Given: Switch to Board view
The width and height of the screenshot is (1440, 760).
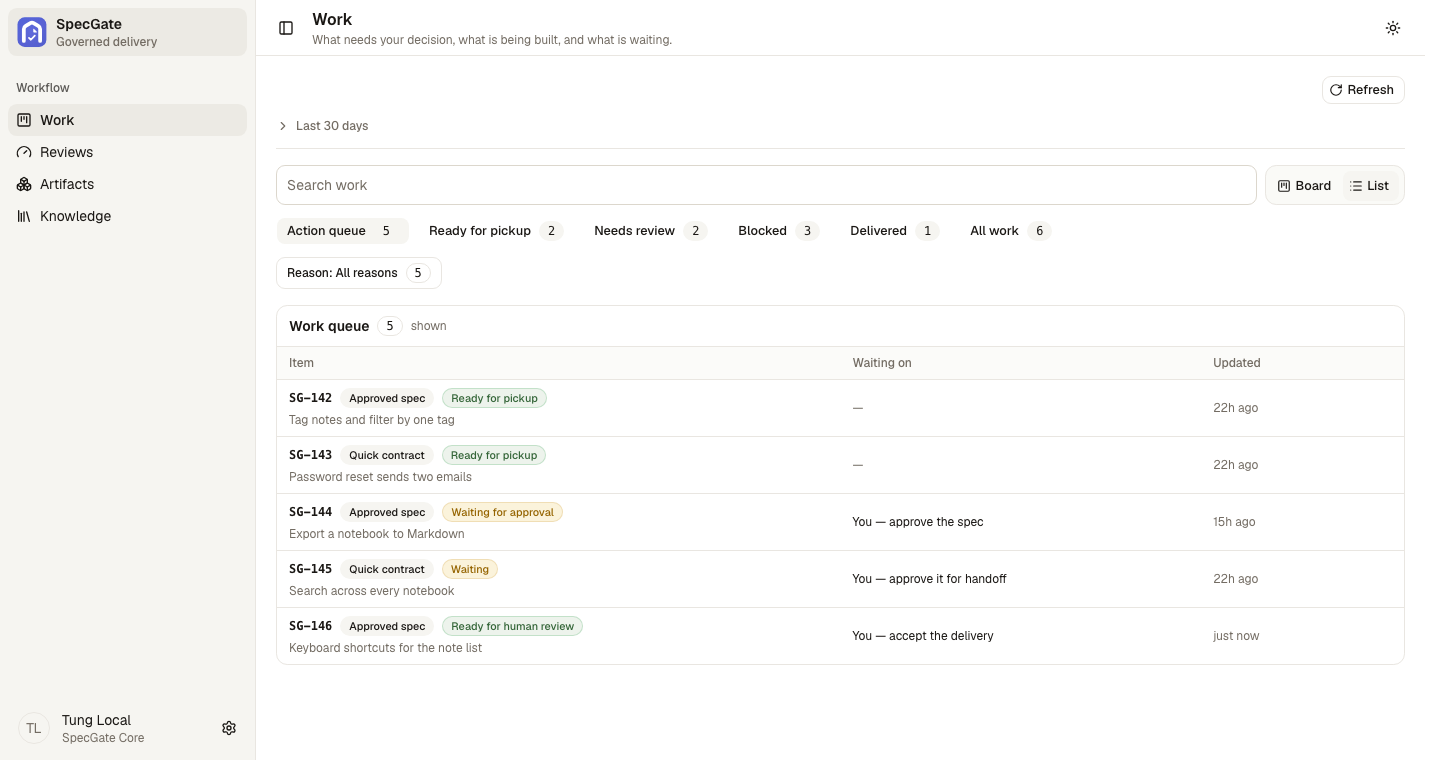Looking at the screenshot, I should [x=1304, y=186].
